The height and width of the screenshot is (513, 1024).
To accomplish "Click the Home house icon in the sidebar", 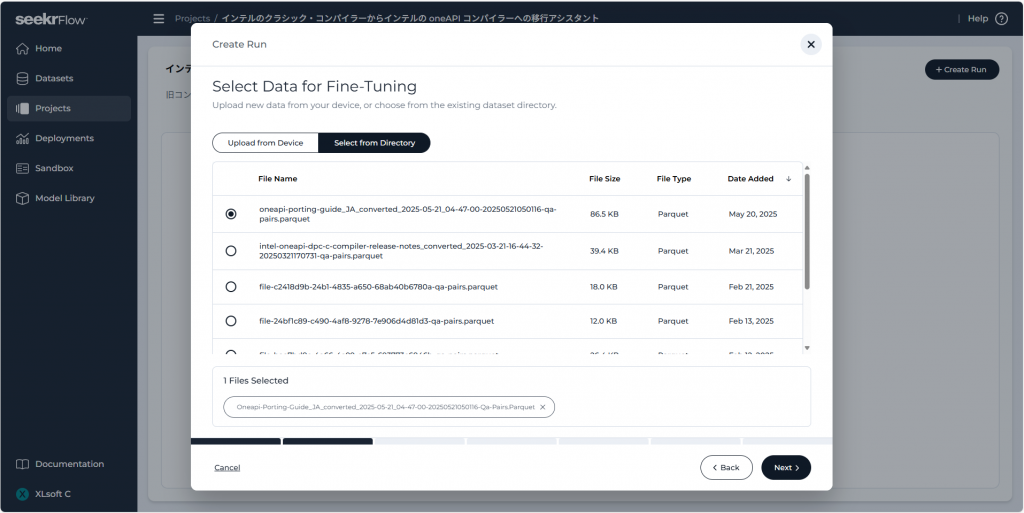I will 22,48.
